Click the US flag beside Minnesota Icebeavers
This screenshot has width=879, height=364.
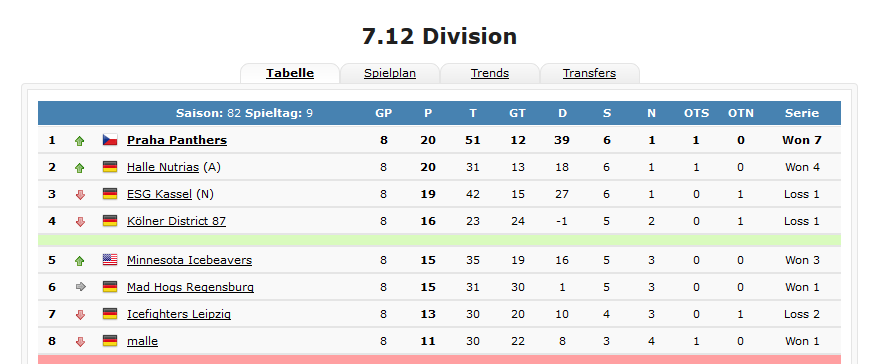[110, 260]
